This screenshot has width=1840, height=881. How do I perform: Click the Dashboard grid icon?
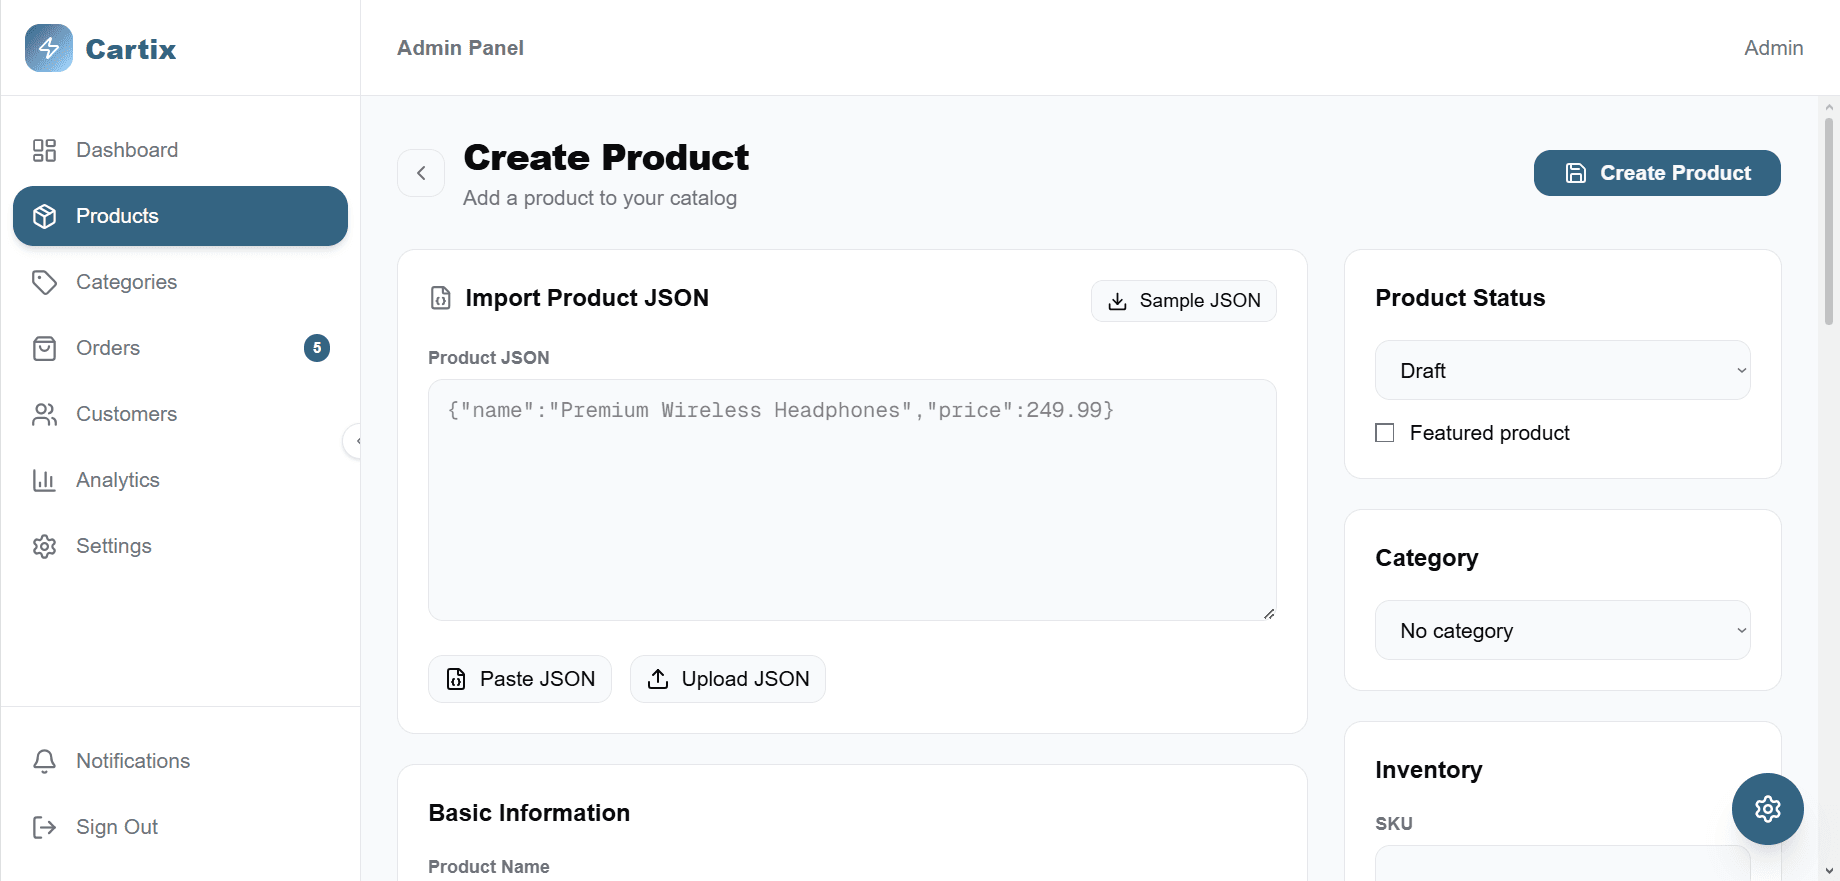[x=44, y=150]
